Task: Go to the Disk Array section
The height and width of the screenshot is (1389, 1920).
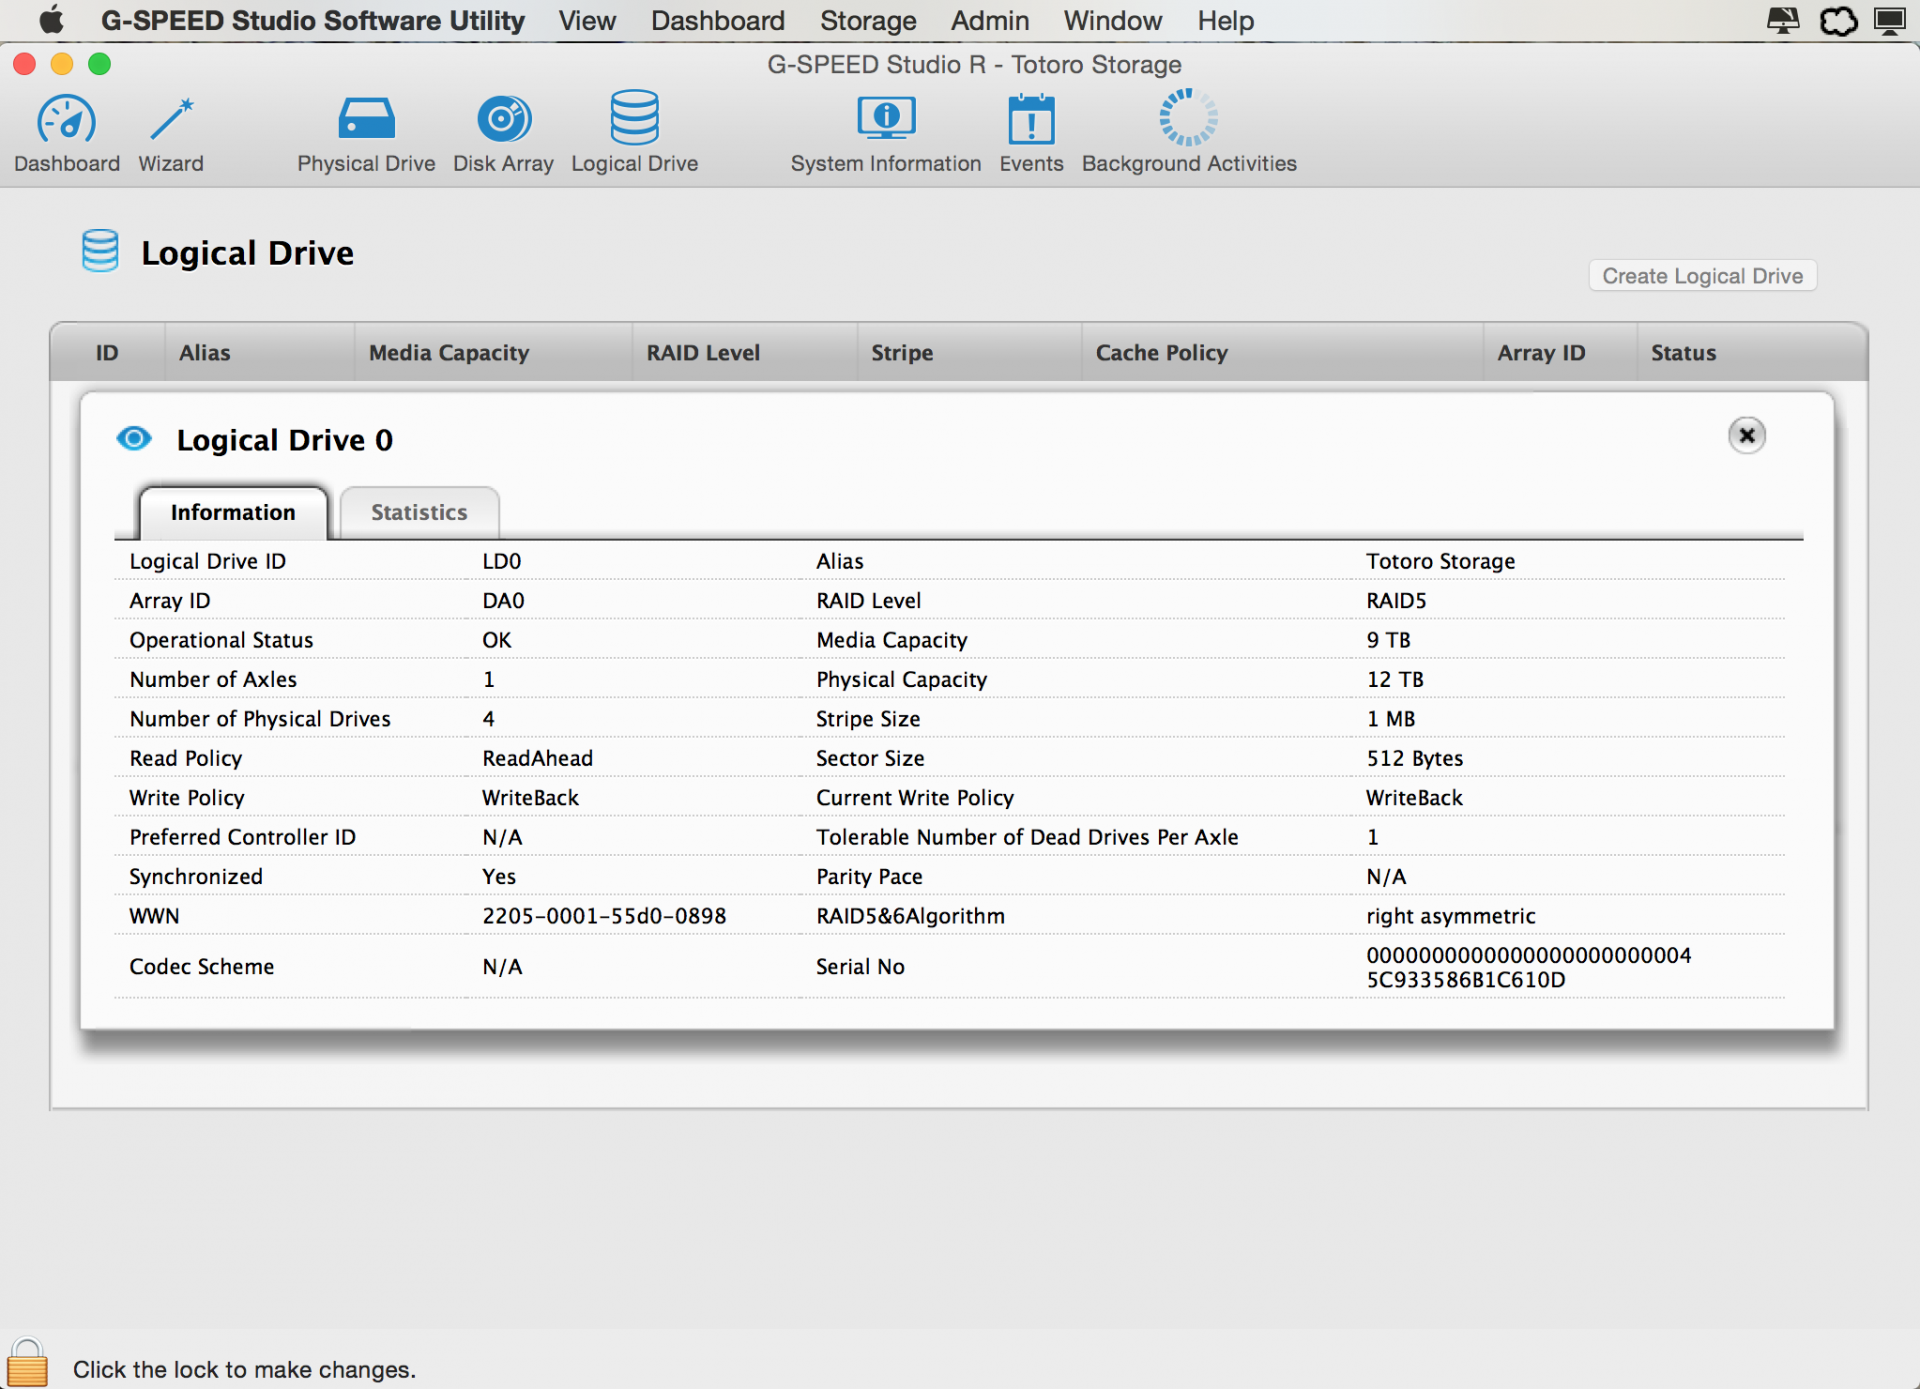Action: 503,121
